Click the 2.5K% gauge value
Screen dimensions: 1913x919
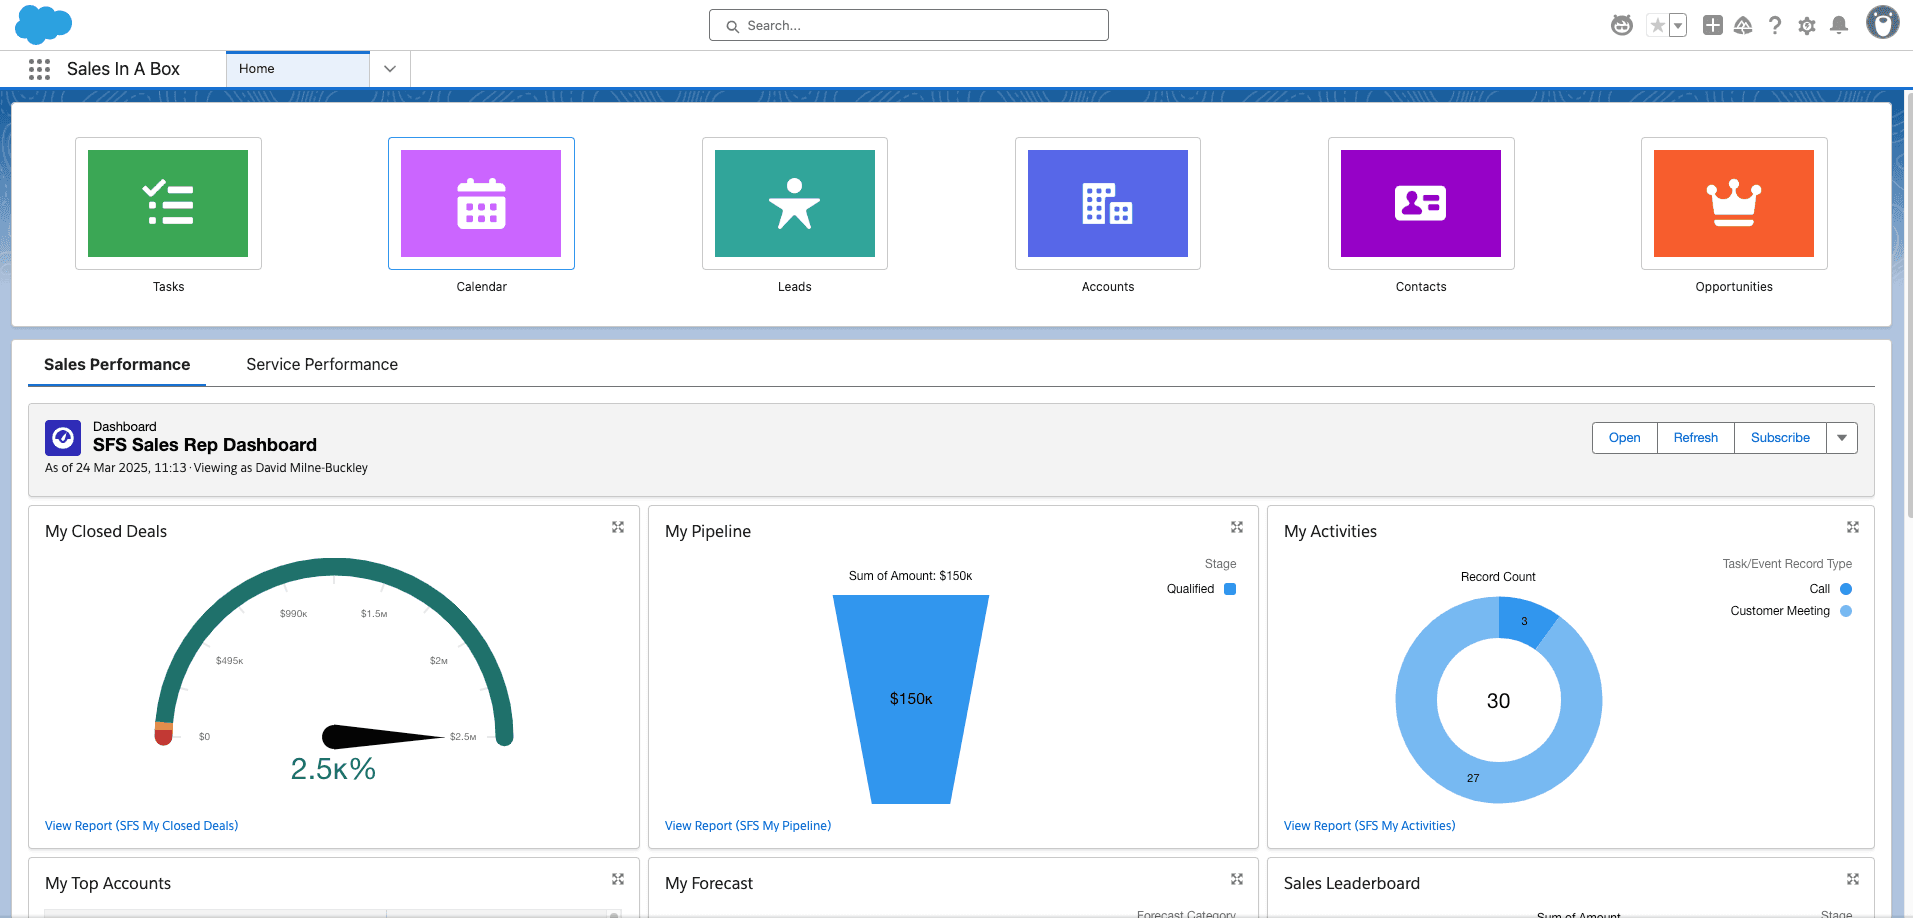pyautogui.click(x=333, y=769)
